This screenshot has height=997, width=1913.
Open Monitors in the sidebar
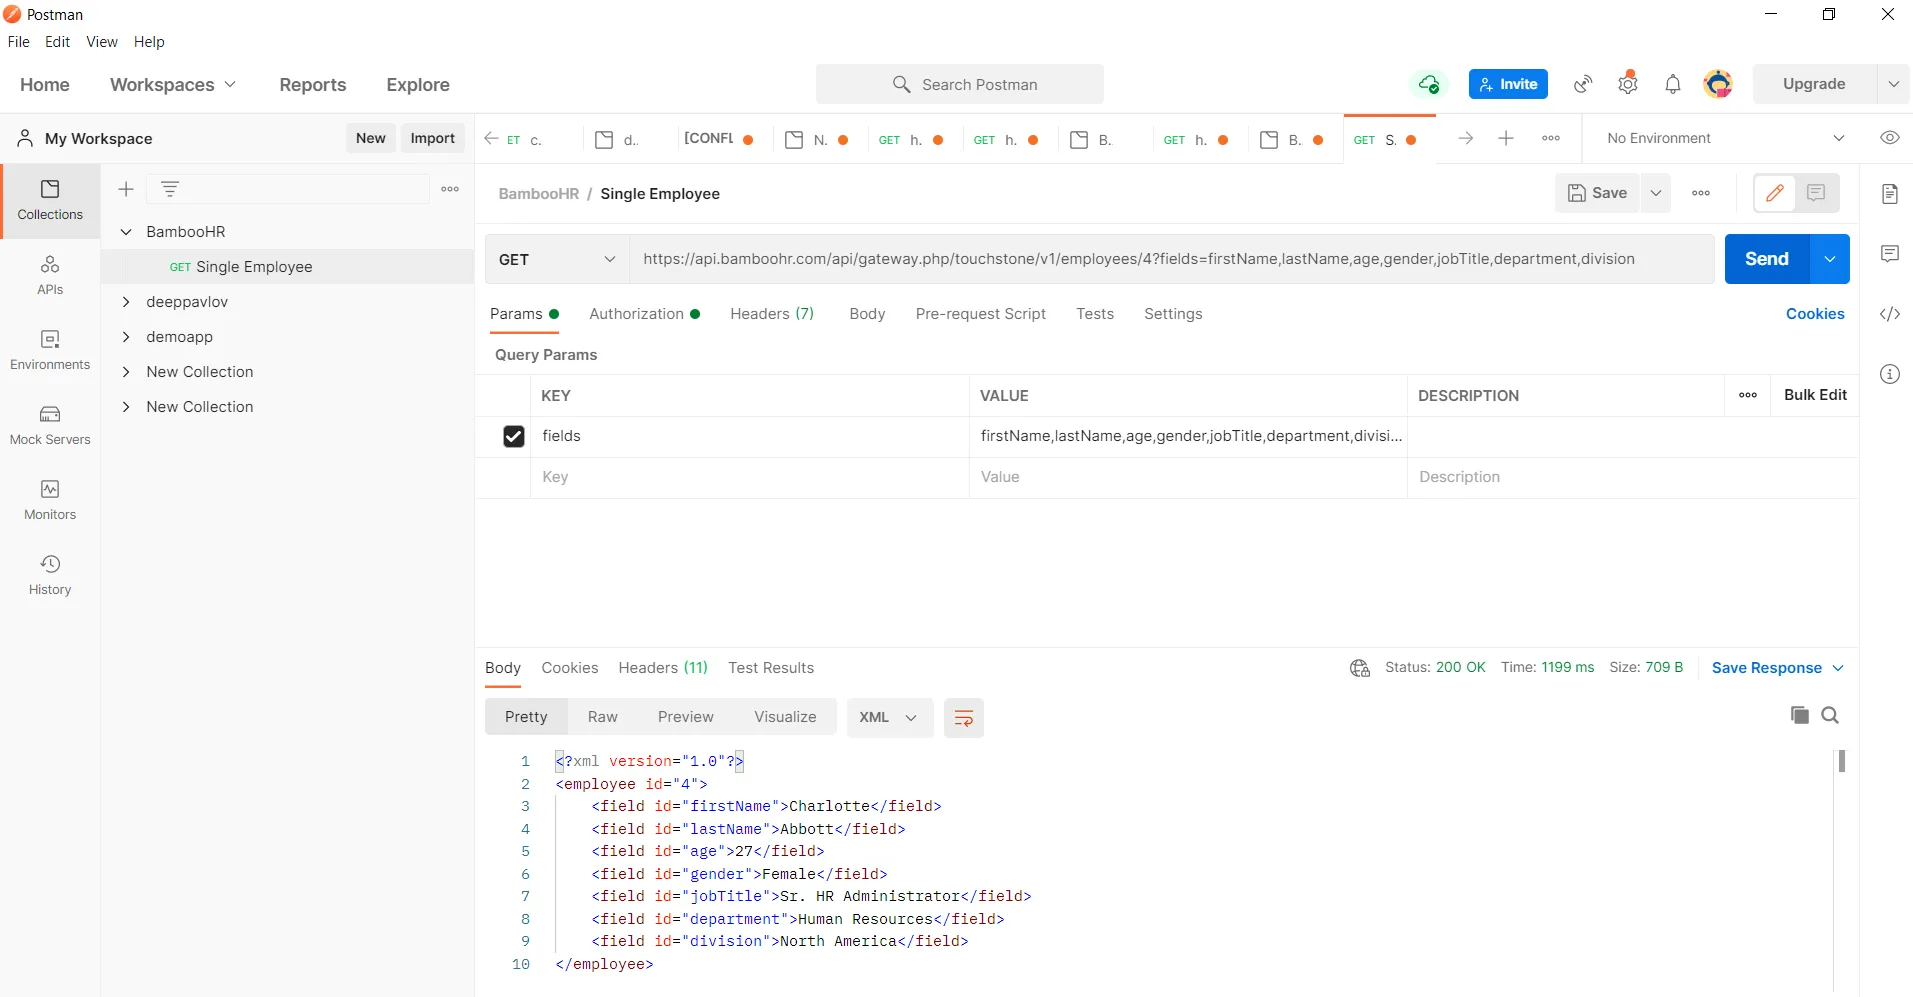pos(50,500)
